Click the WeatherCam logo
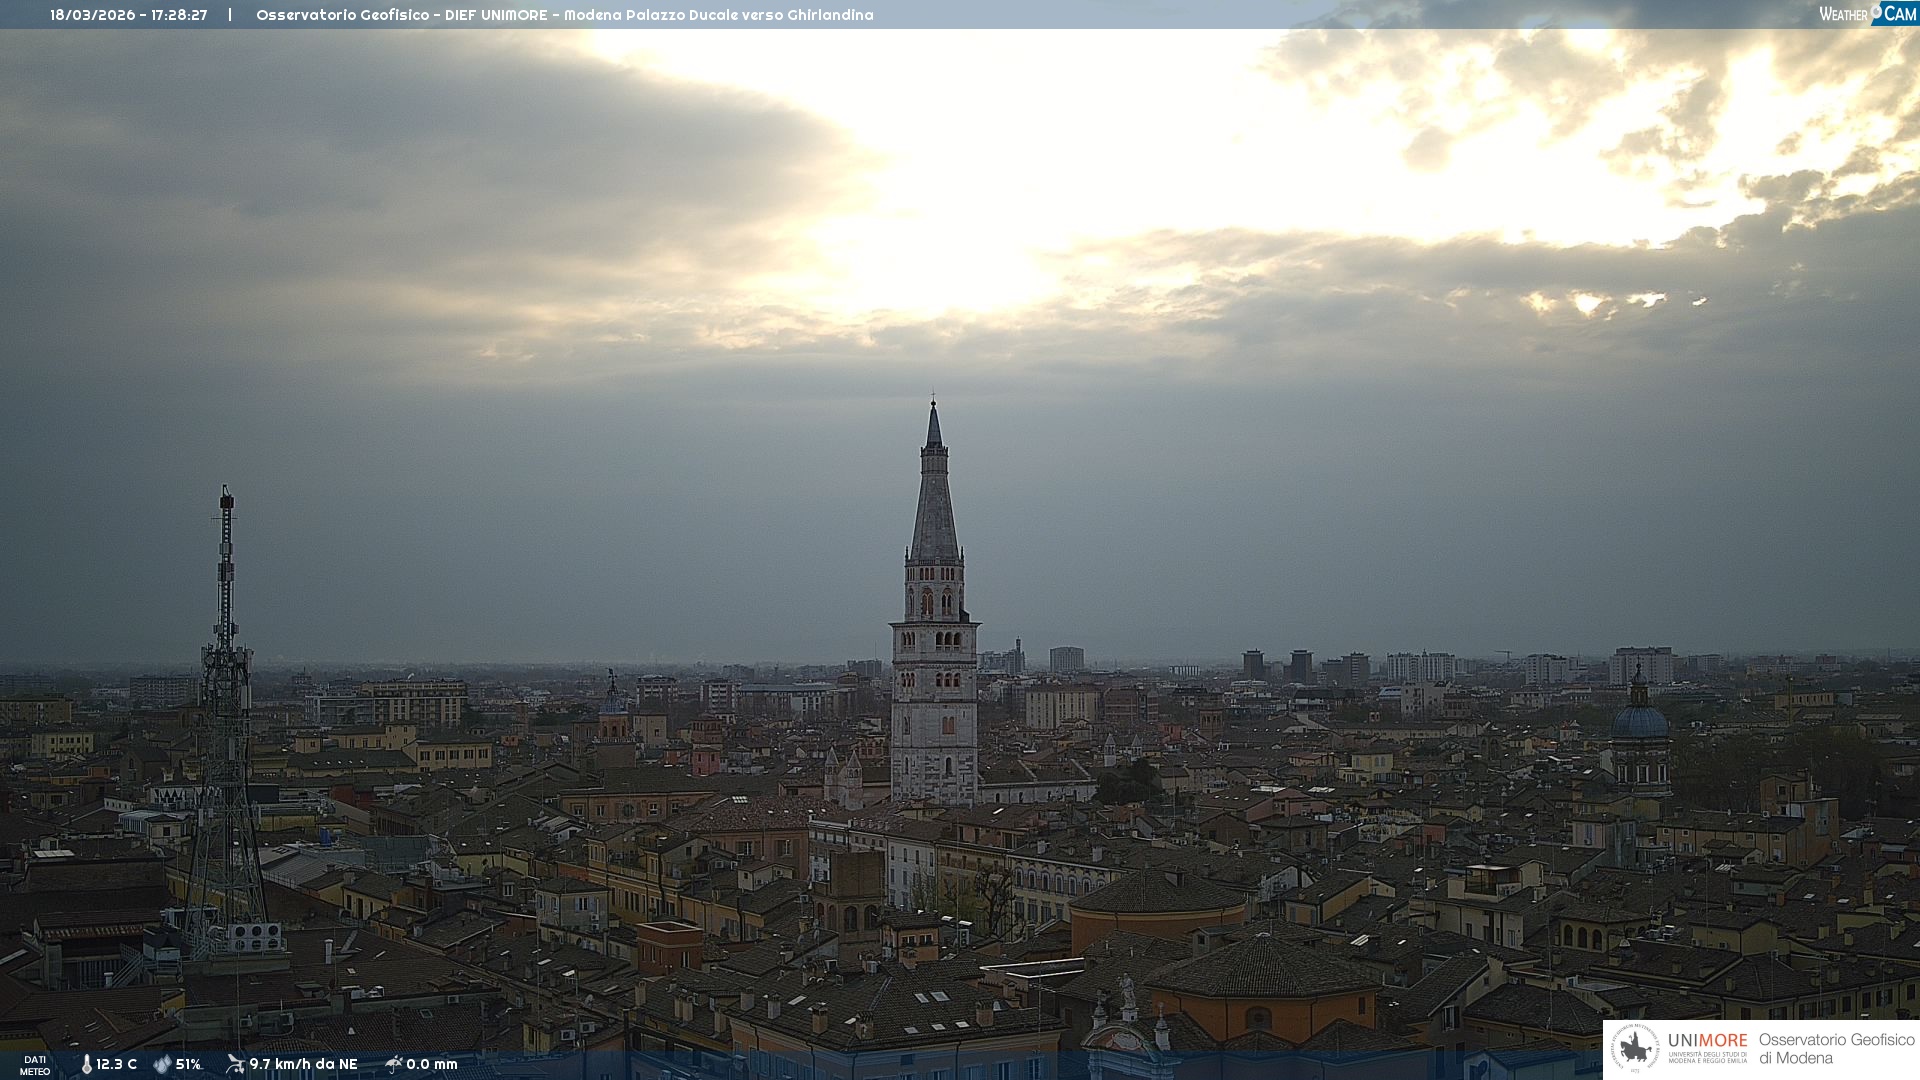The width and height of the screenshot is (1920, 1080). (x=1867, y=14)
